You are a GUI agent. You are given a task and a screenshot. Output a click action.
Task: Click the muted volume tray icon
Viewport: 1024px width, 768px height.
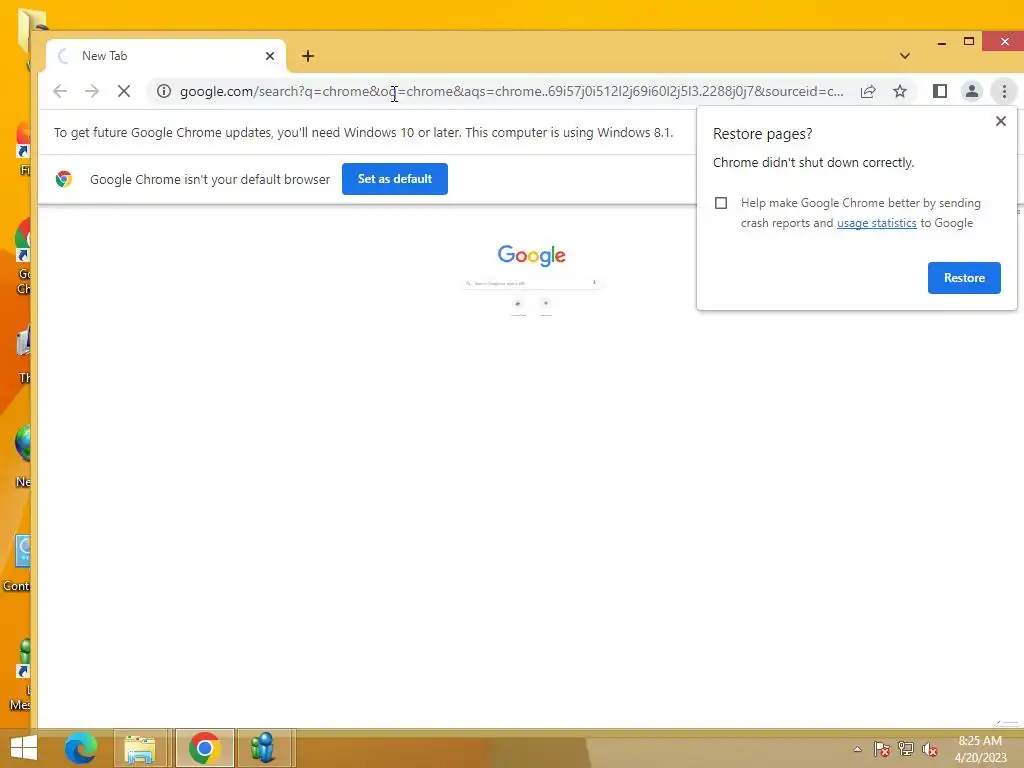(929, 749)
